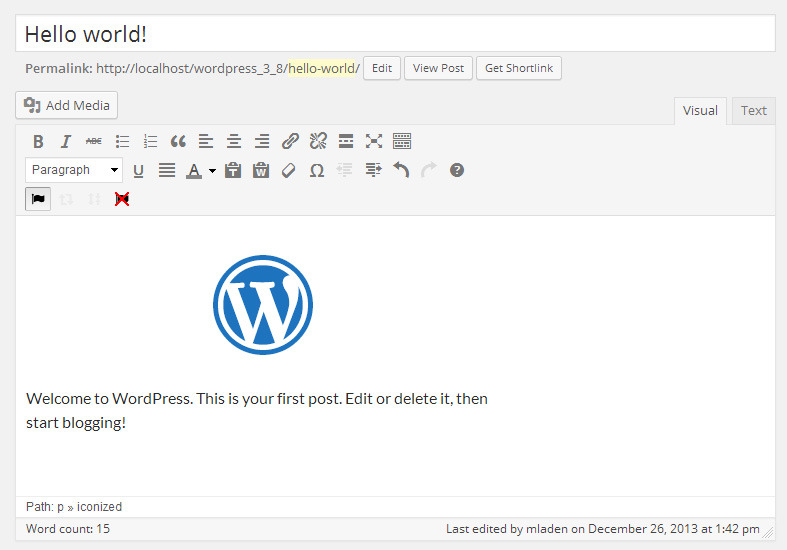
Task: Click the editor resize handle corner
Action: tap(768, 534)
